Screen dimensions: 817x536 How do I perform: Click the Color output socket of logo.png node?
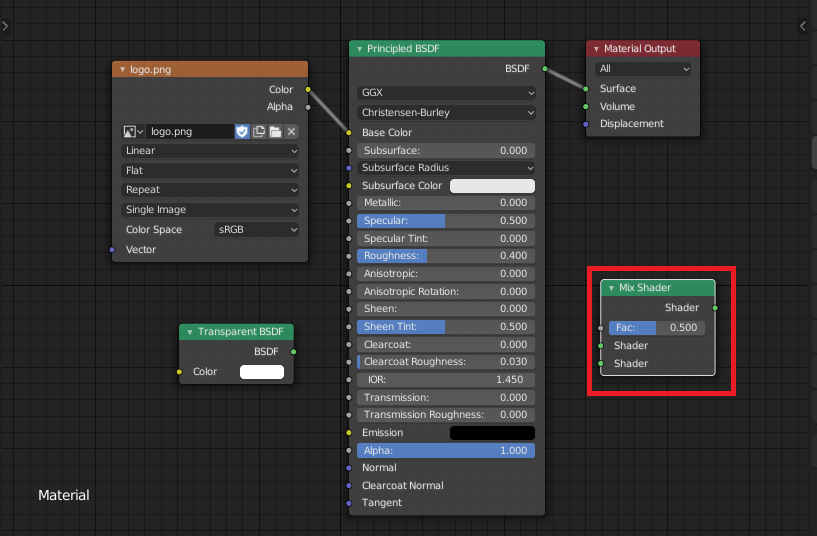click(308, 90)
